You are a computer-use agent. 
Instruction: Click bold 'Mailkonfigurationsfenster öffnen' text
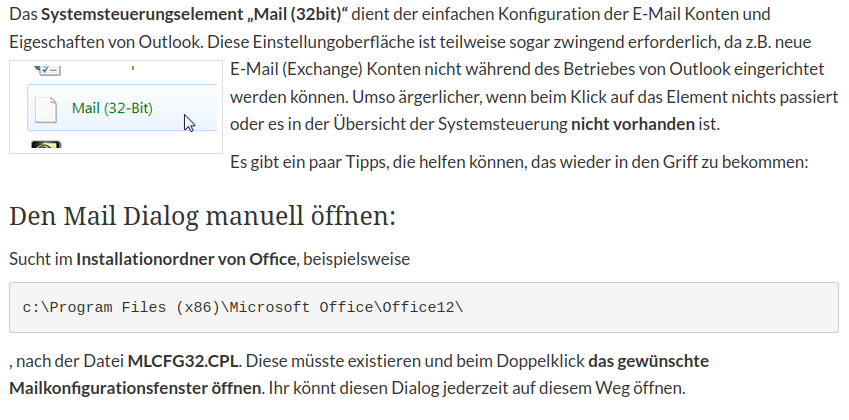135,388
